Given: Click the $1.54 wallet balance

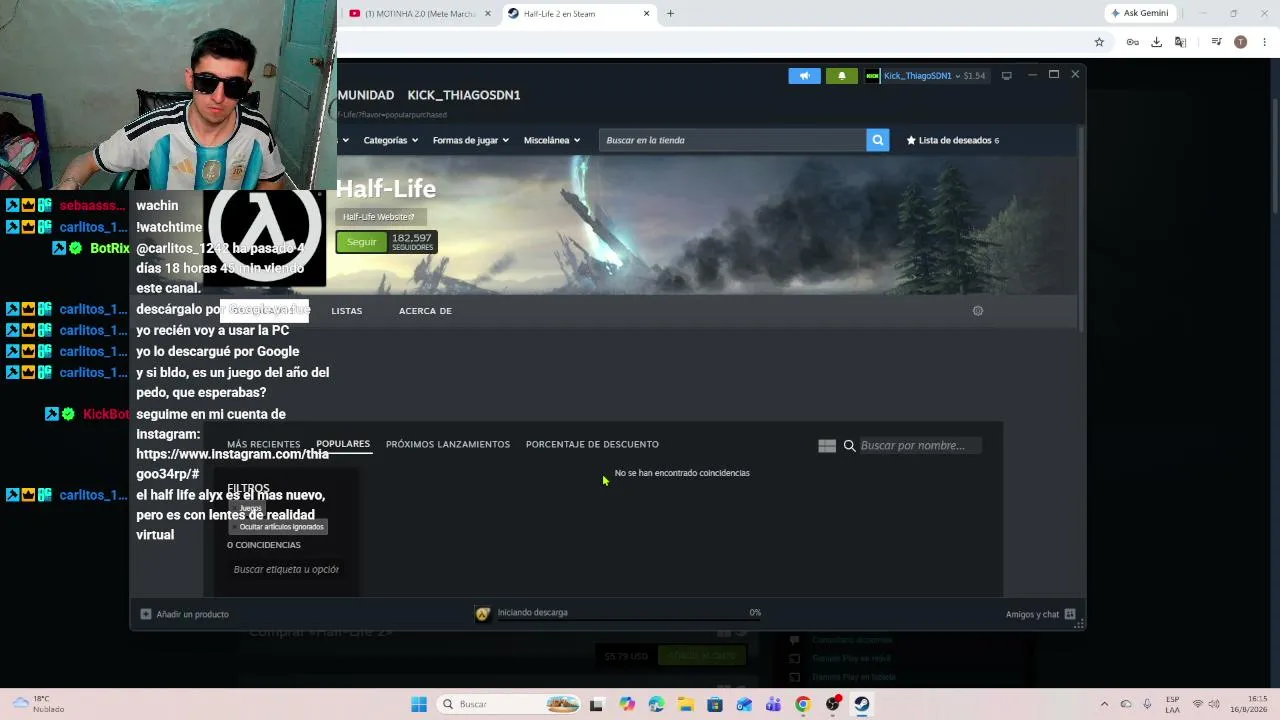Looking at the screenshot, I should [x=974, y=76].
